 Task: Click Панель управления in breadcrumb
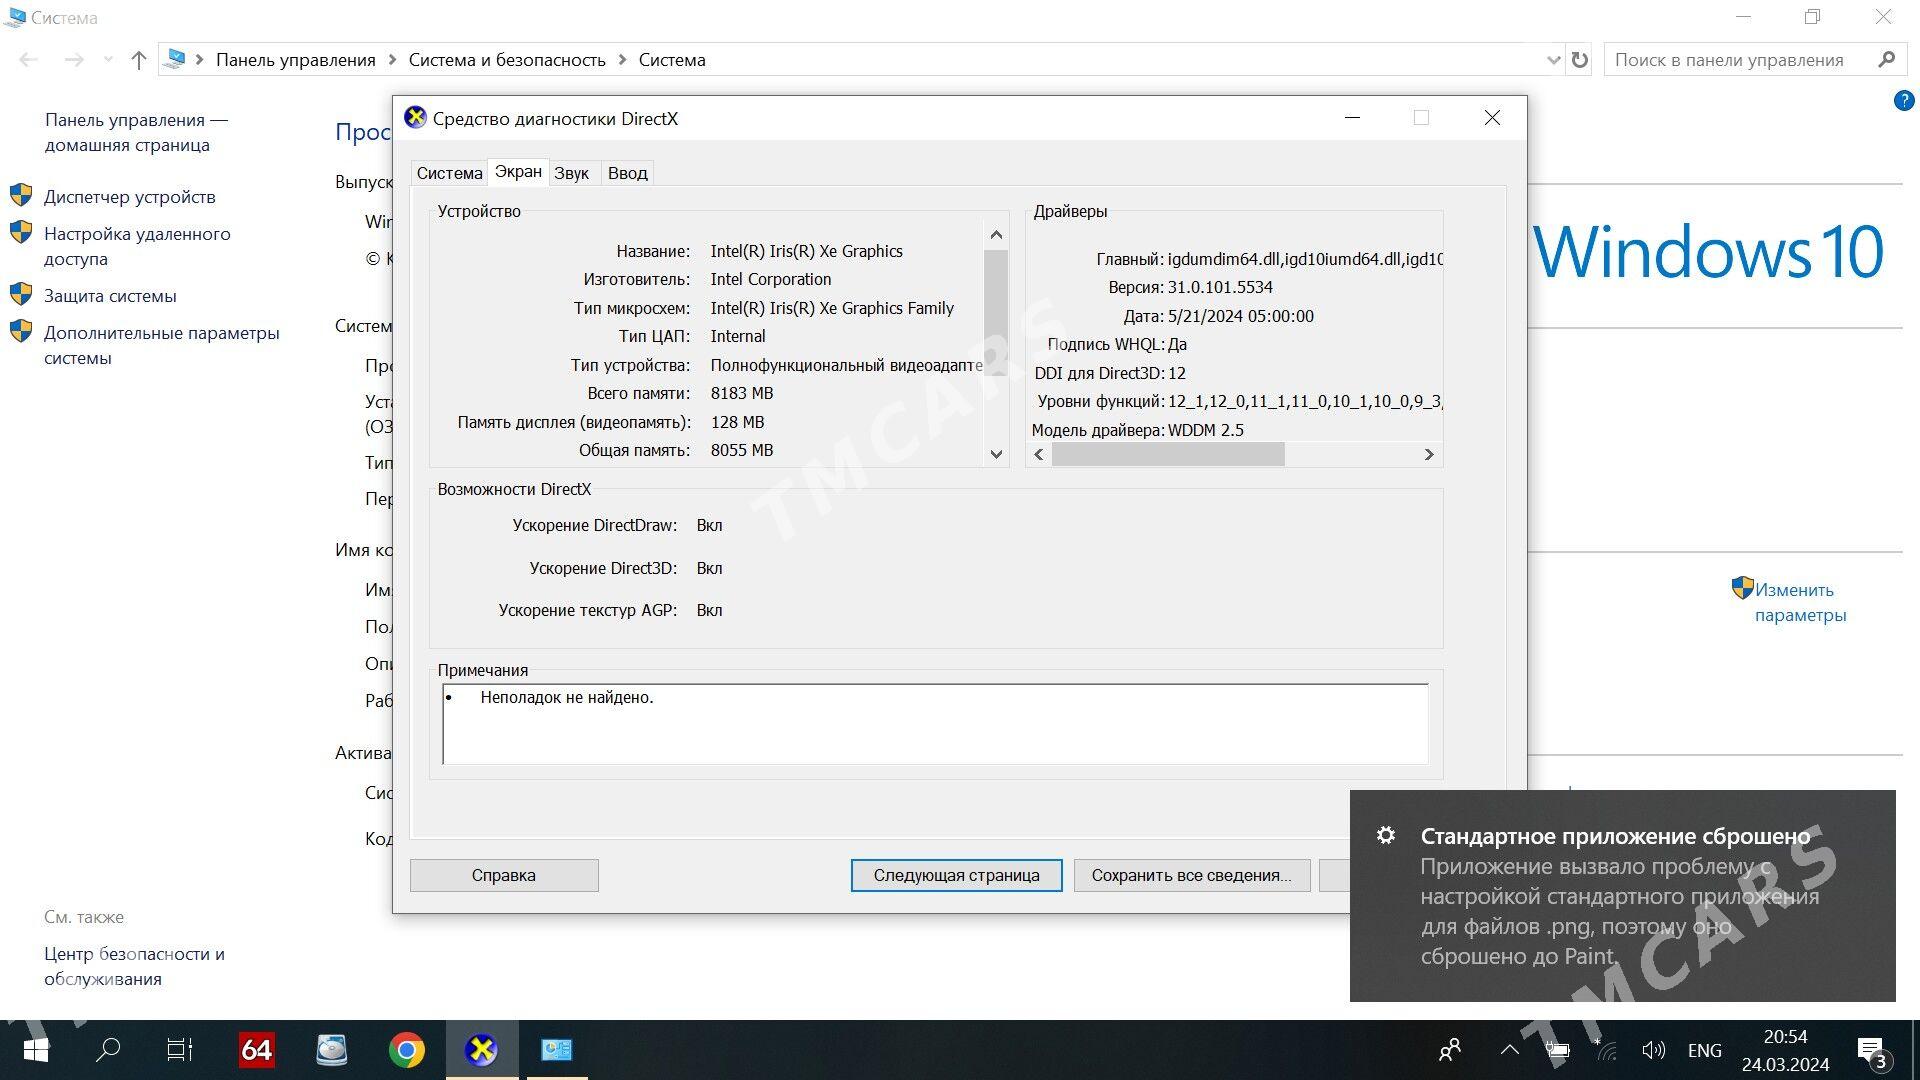coord(296,60)
